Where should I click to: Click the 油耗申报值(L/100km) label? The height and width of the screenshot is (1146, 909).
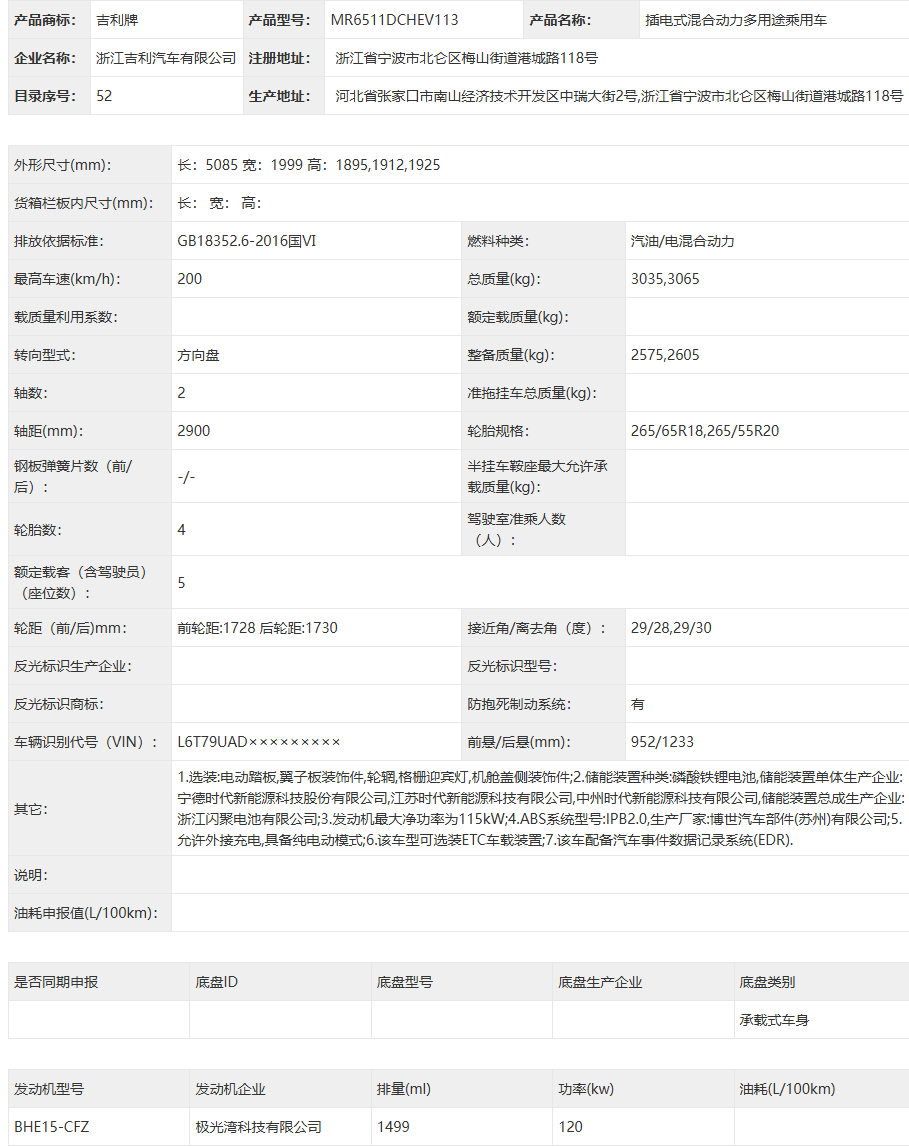pyautogui.click(x=86, y=913)
